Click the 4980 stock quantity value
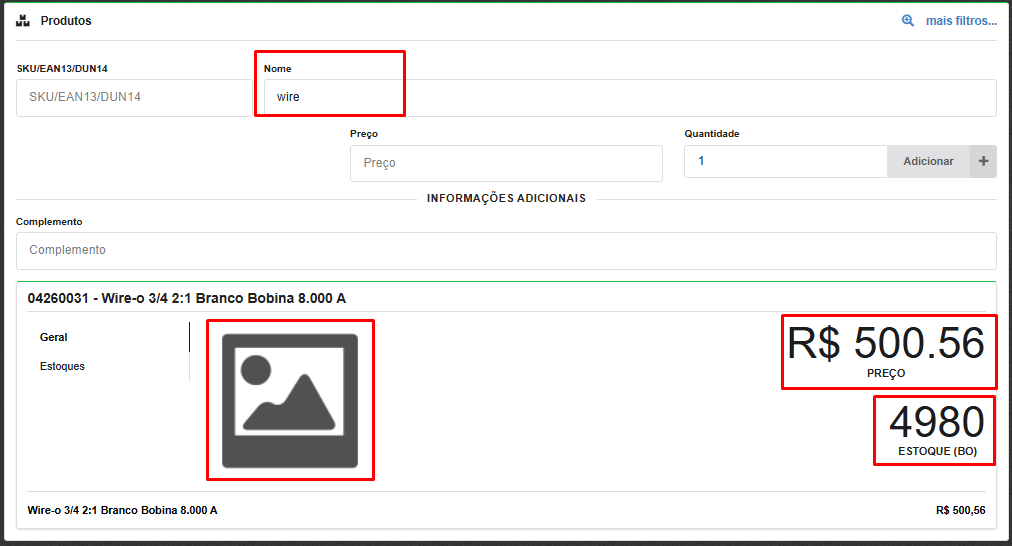Image resolution: width=1012 pixels, height=546 pixels. (936, 423)
